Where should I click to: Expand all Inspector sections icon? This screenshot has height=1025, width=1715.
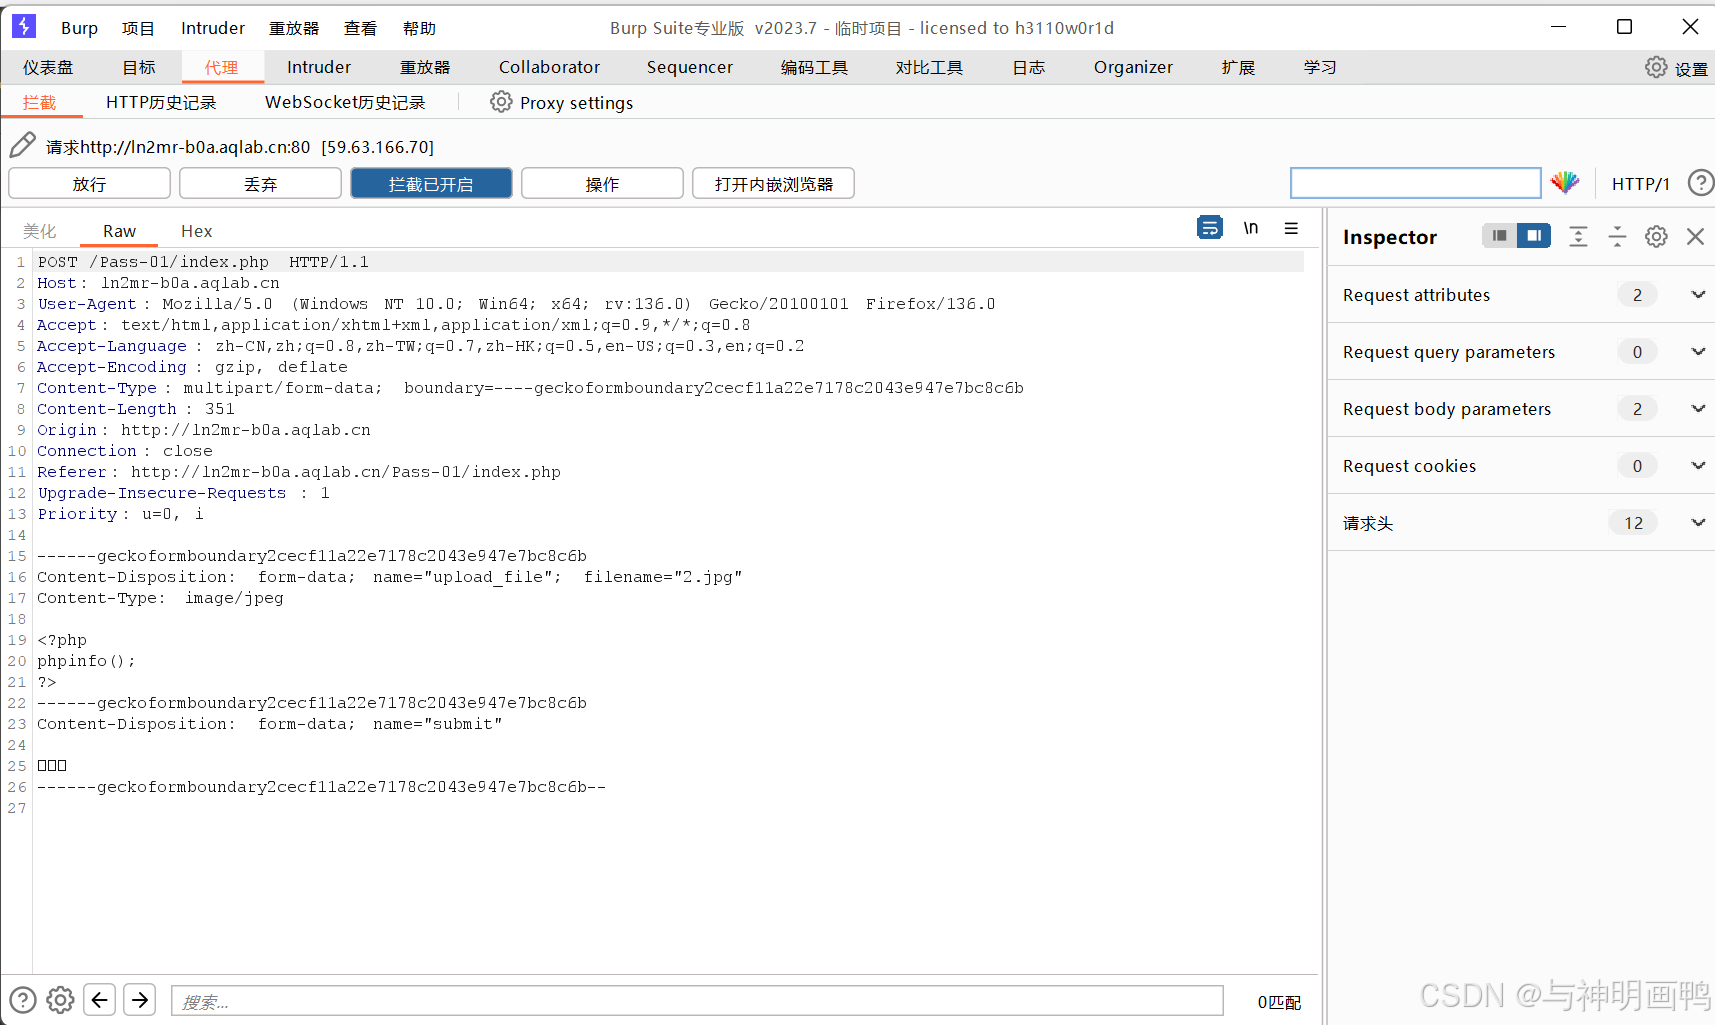click(x=1578, y=236)
